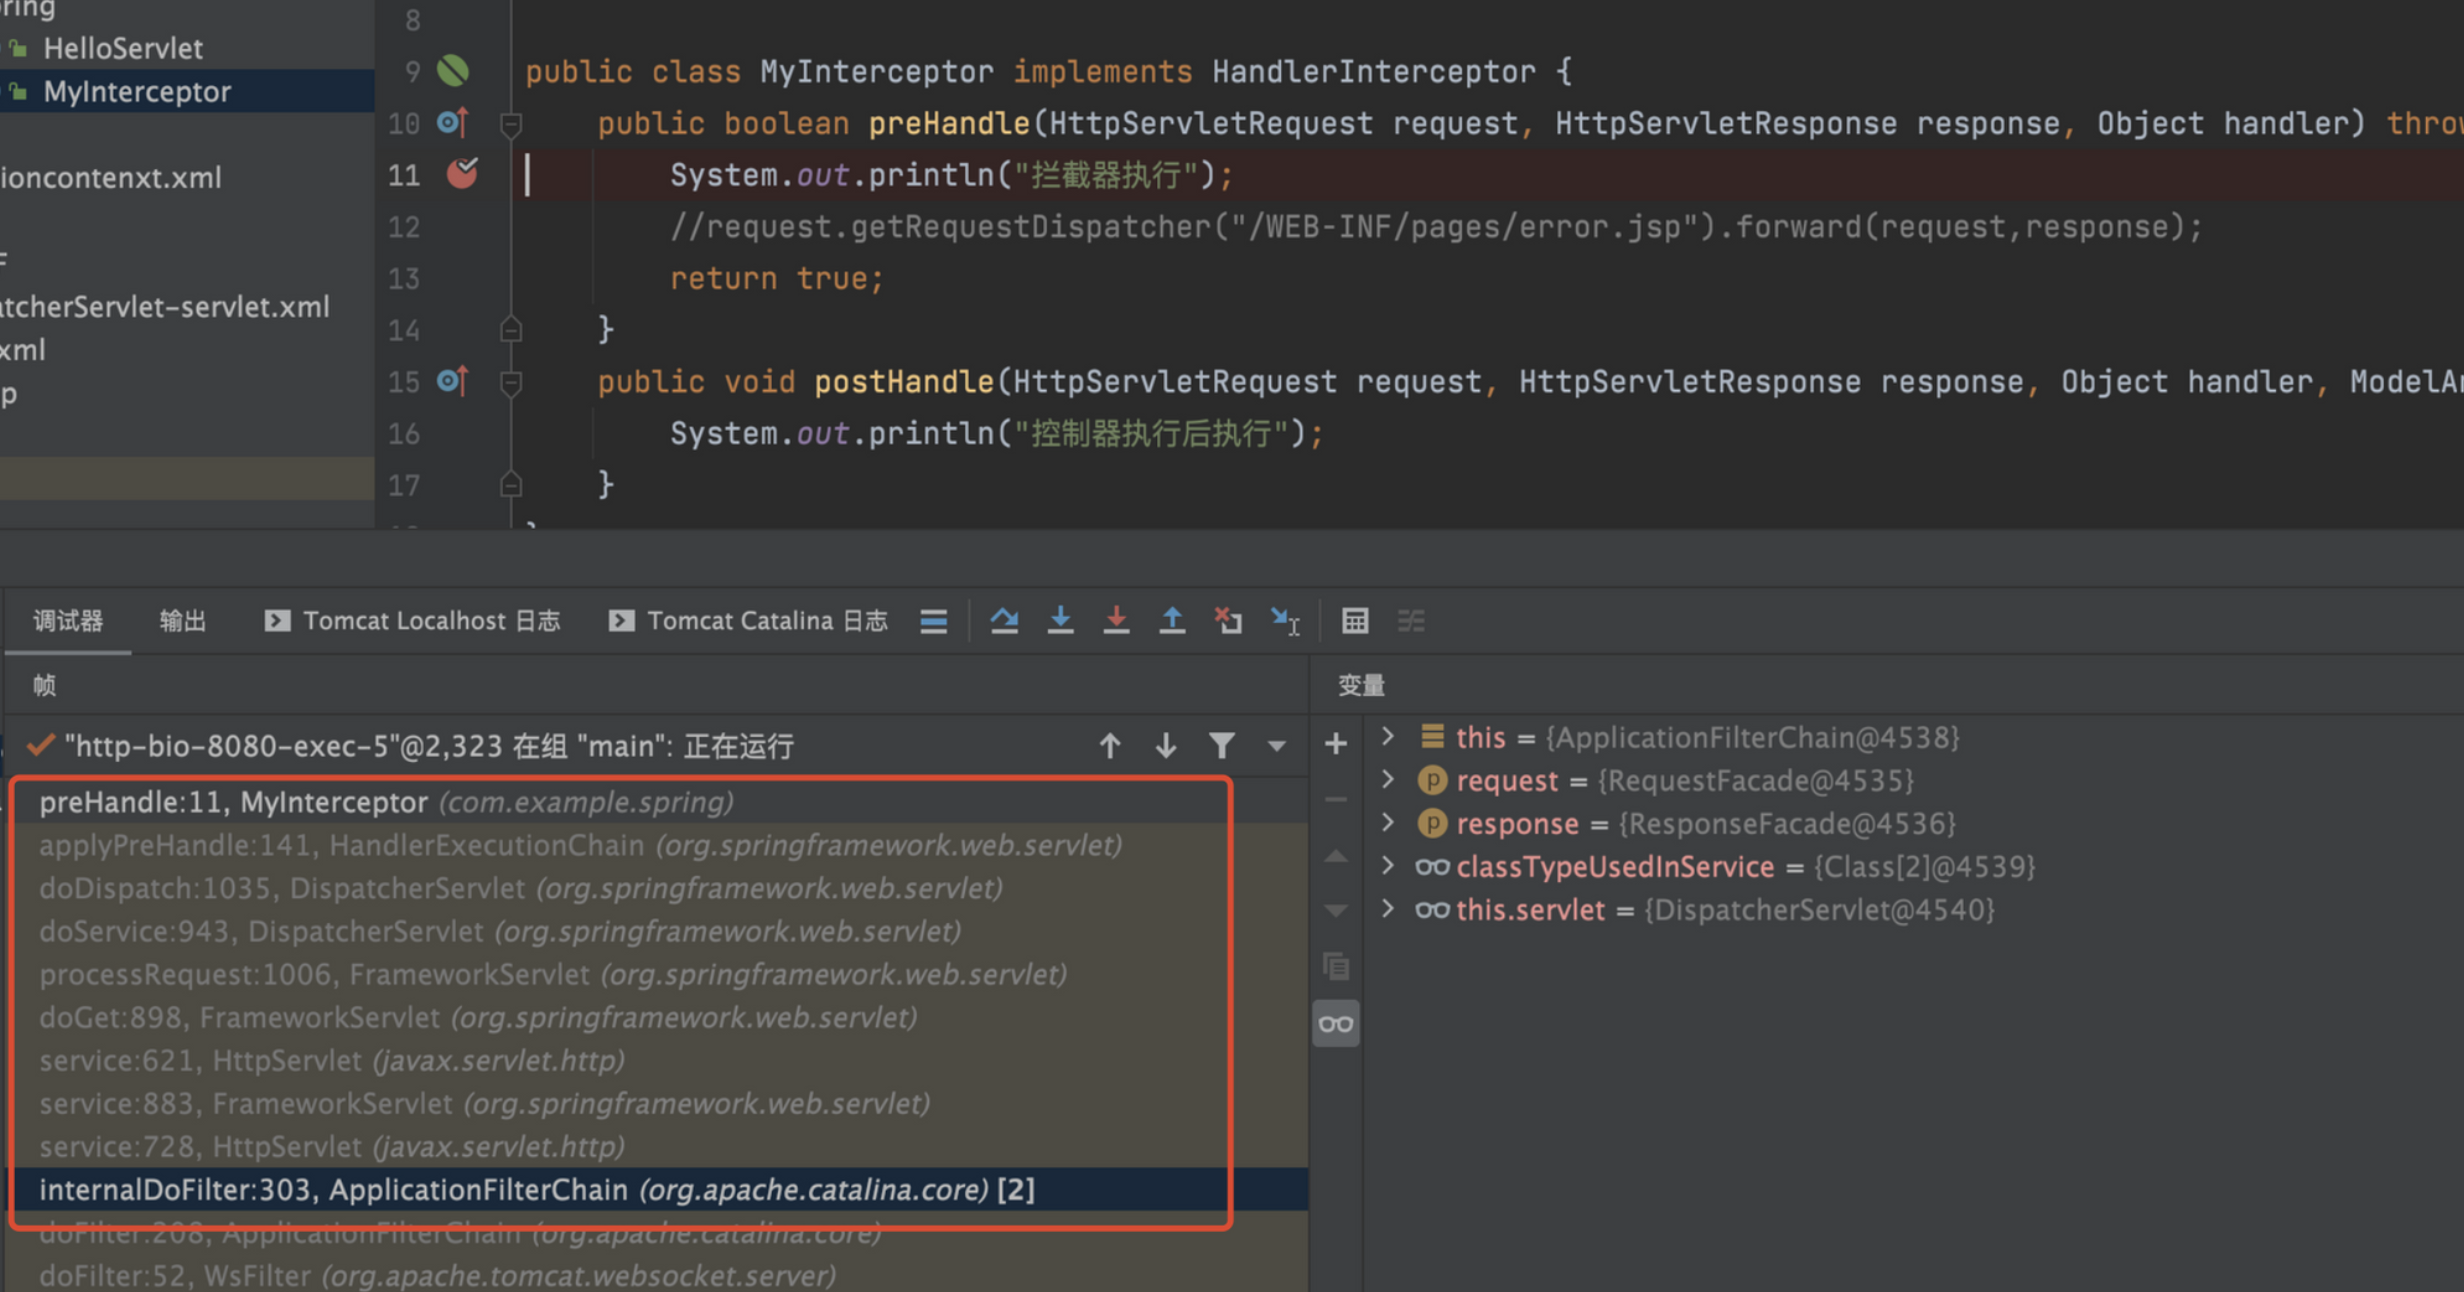Switch to the 输出 output tab

coord(183,621)
